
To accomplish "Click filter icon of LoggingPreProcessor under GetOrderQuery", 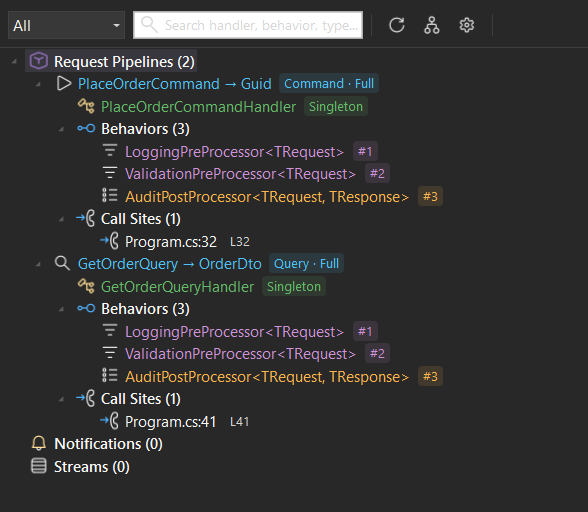I will point(110,331).
